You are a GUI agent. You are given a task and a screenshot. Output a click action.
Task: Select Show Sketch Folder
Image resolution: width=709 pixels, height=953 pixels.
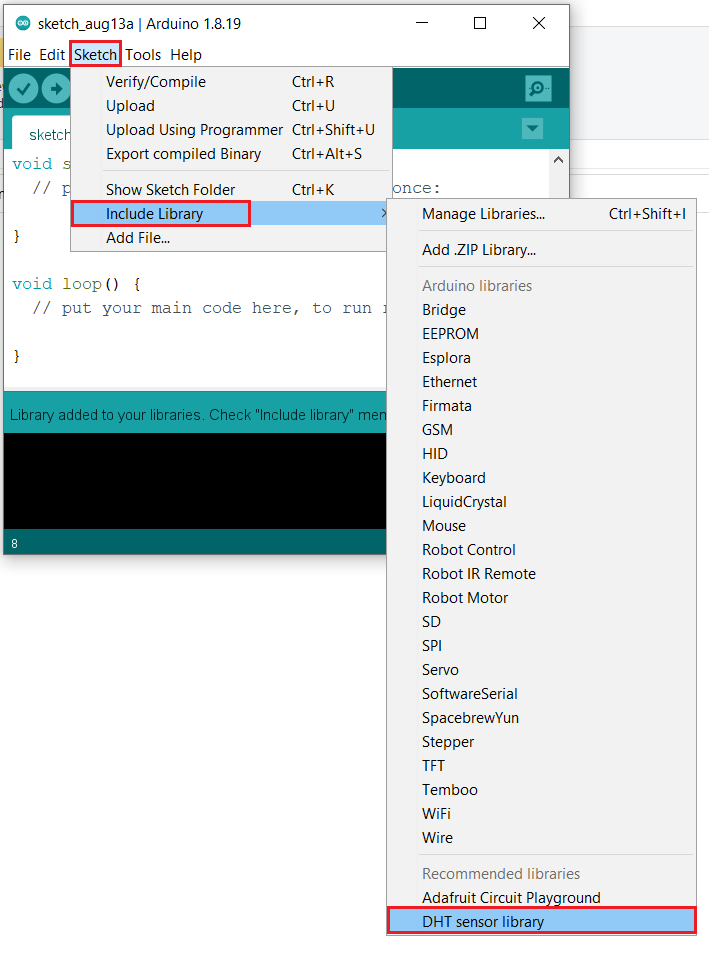coord(230,190)
